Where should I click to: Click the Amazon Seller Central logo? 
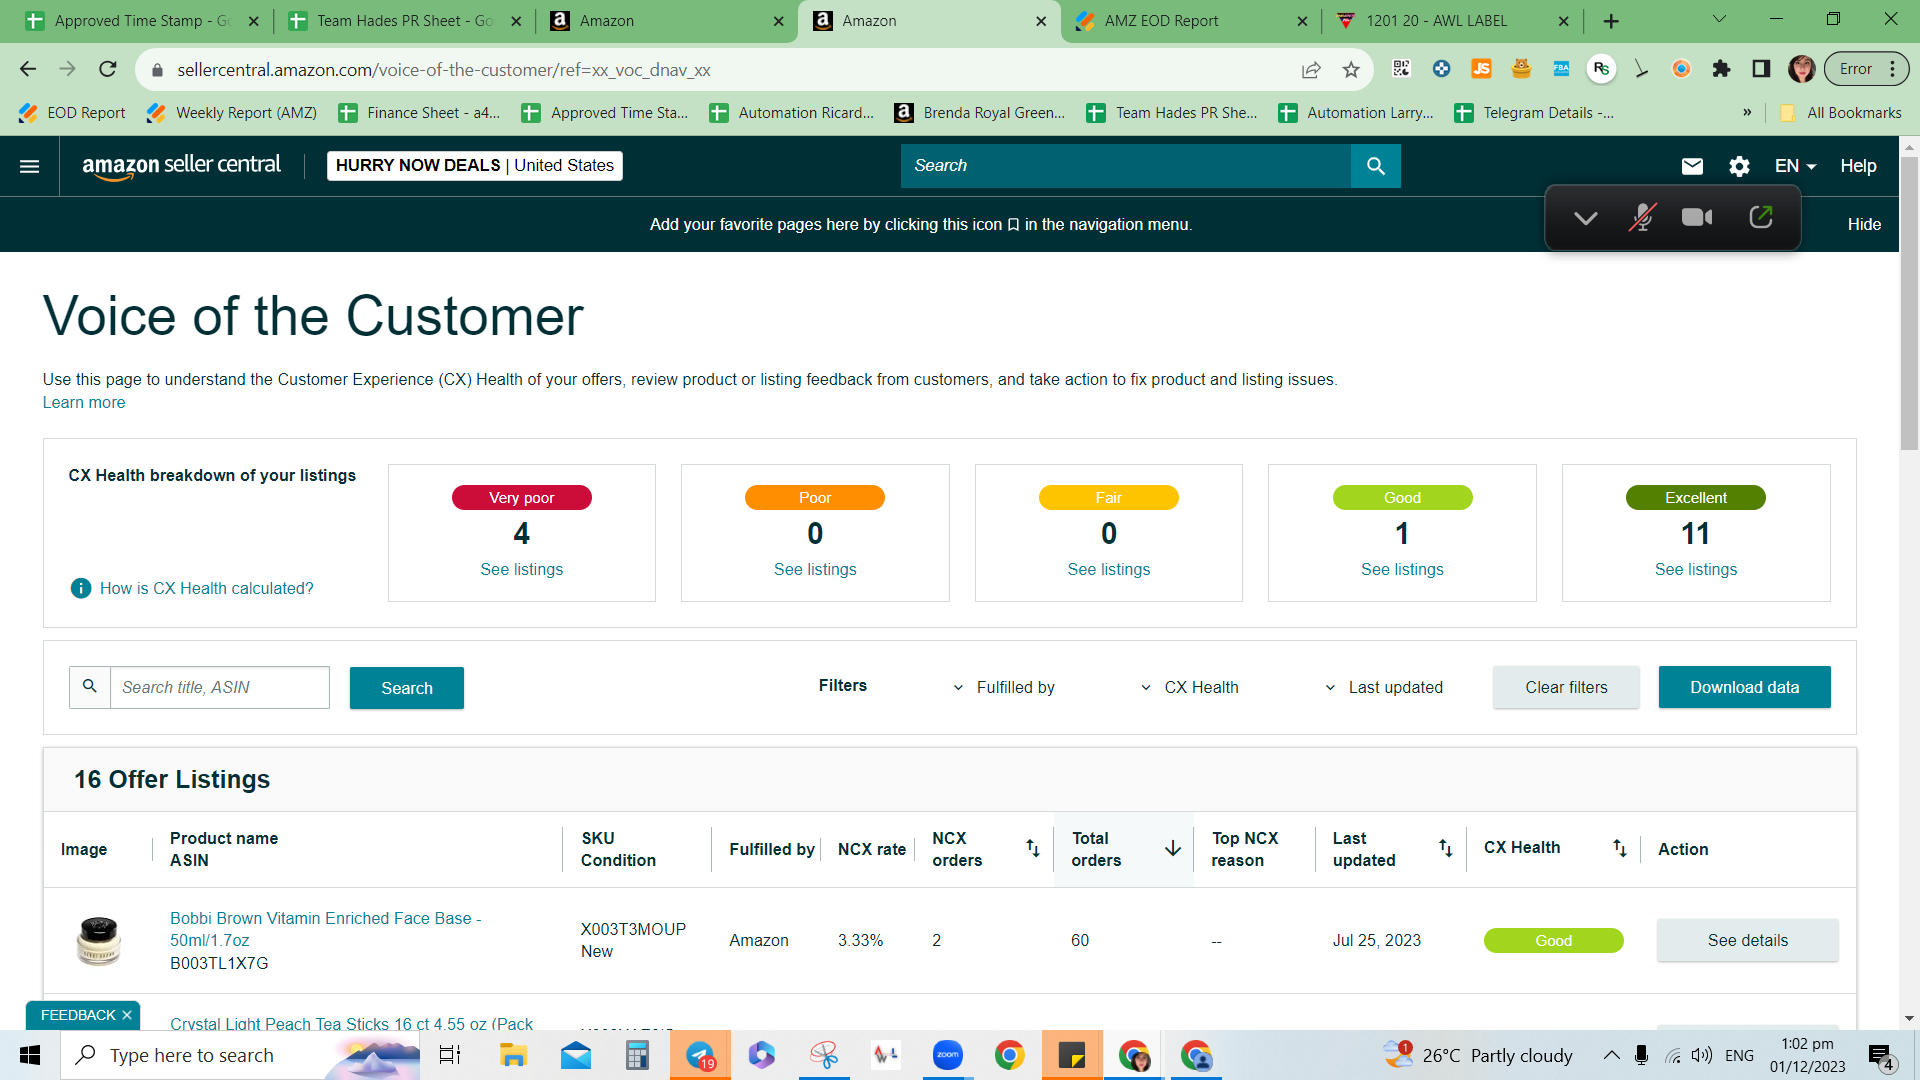click(x=181, y=166)
